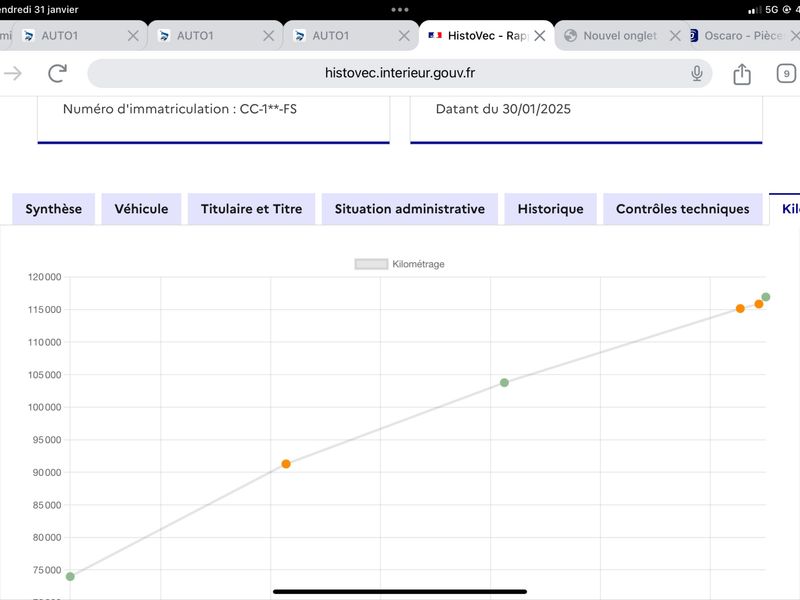Reload the HistoVec page

tap(58, 73)
